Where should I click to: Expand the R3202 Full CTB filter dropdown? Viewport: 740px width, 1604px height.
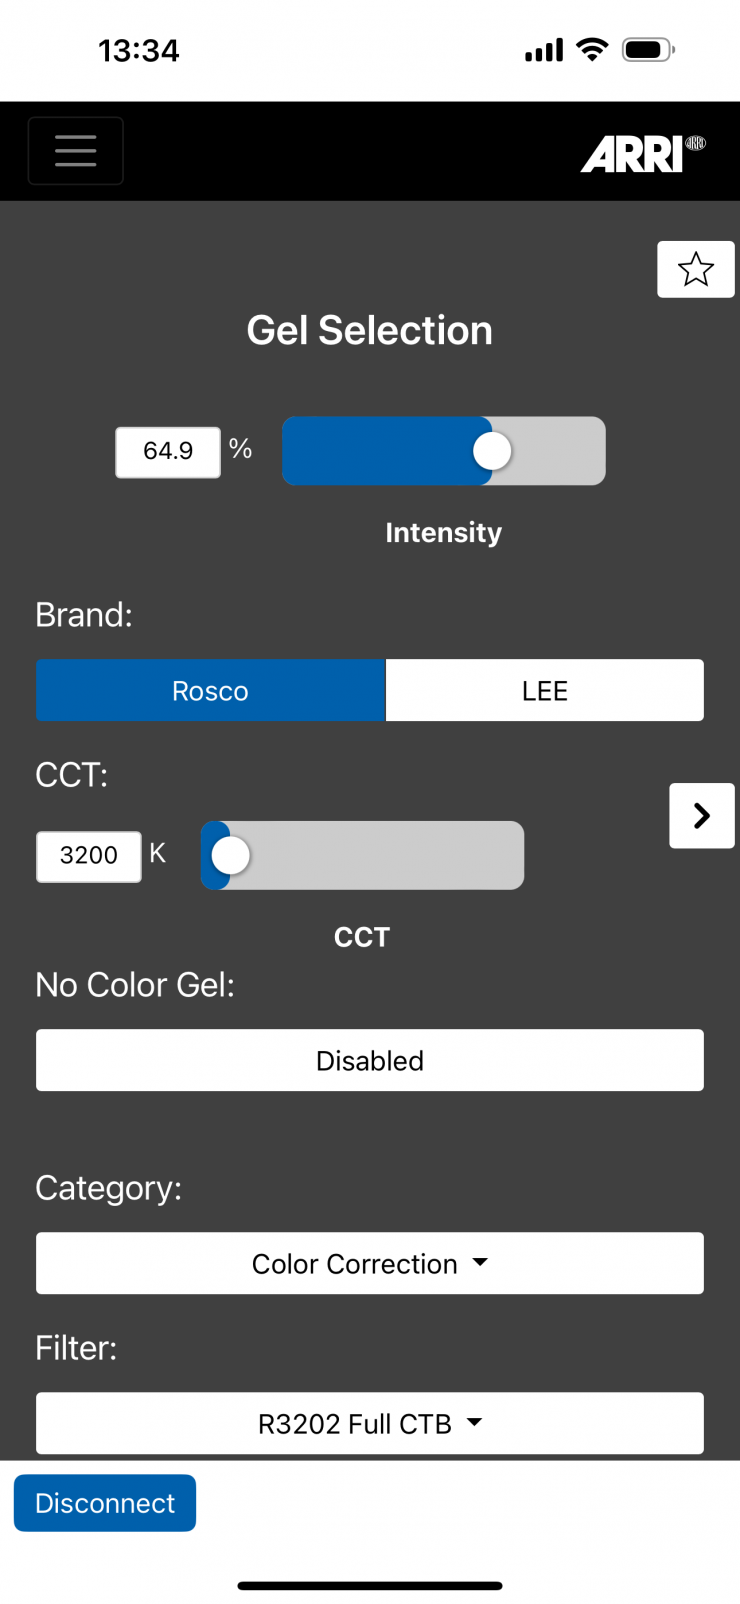(x=370, y=1424)
